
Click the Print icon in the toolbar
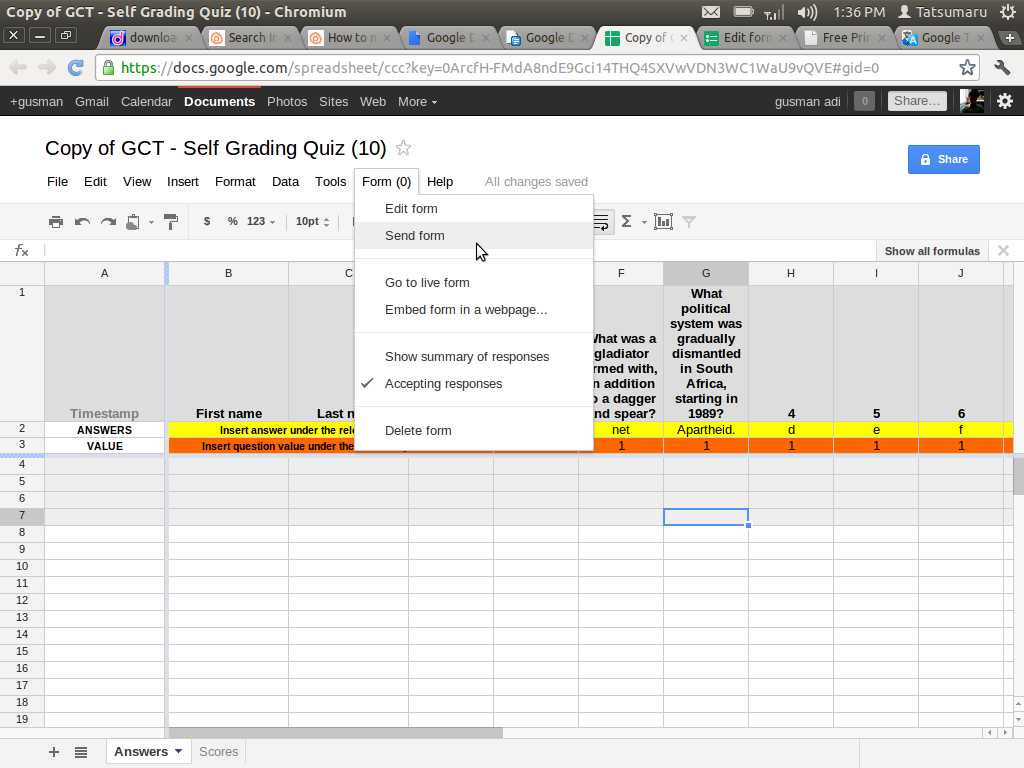click(56, 222)
